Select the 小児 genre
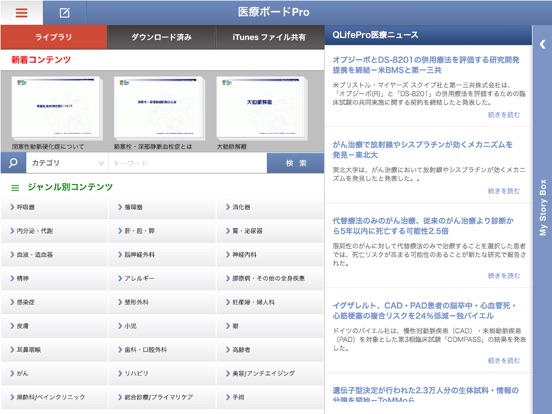552x414 pixels. (162, 326)
